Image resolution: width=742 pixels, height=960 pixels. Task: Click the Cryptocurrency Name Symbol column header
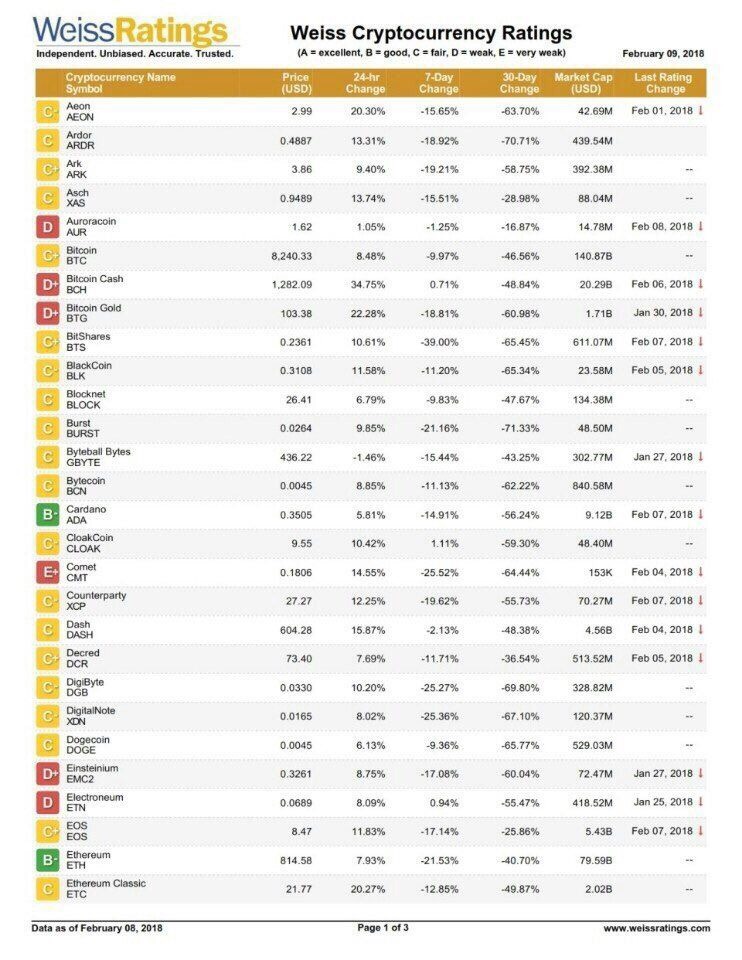point(121,83)
